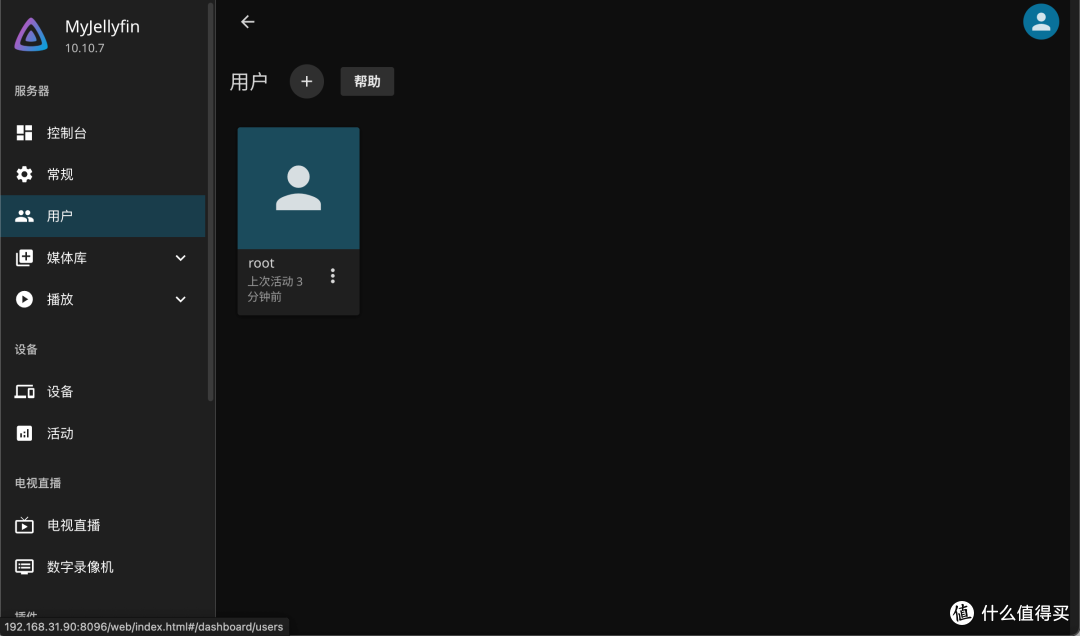Click the 媒体库 library icon
The image size is (1080, 636).
24,258
